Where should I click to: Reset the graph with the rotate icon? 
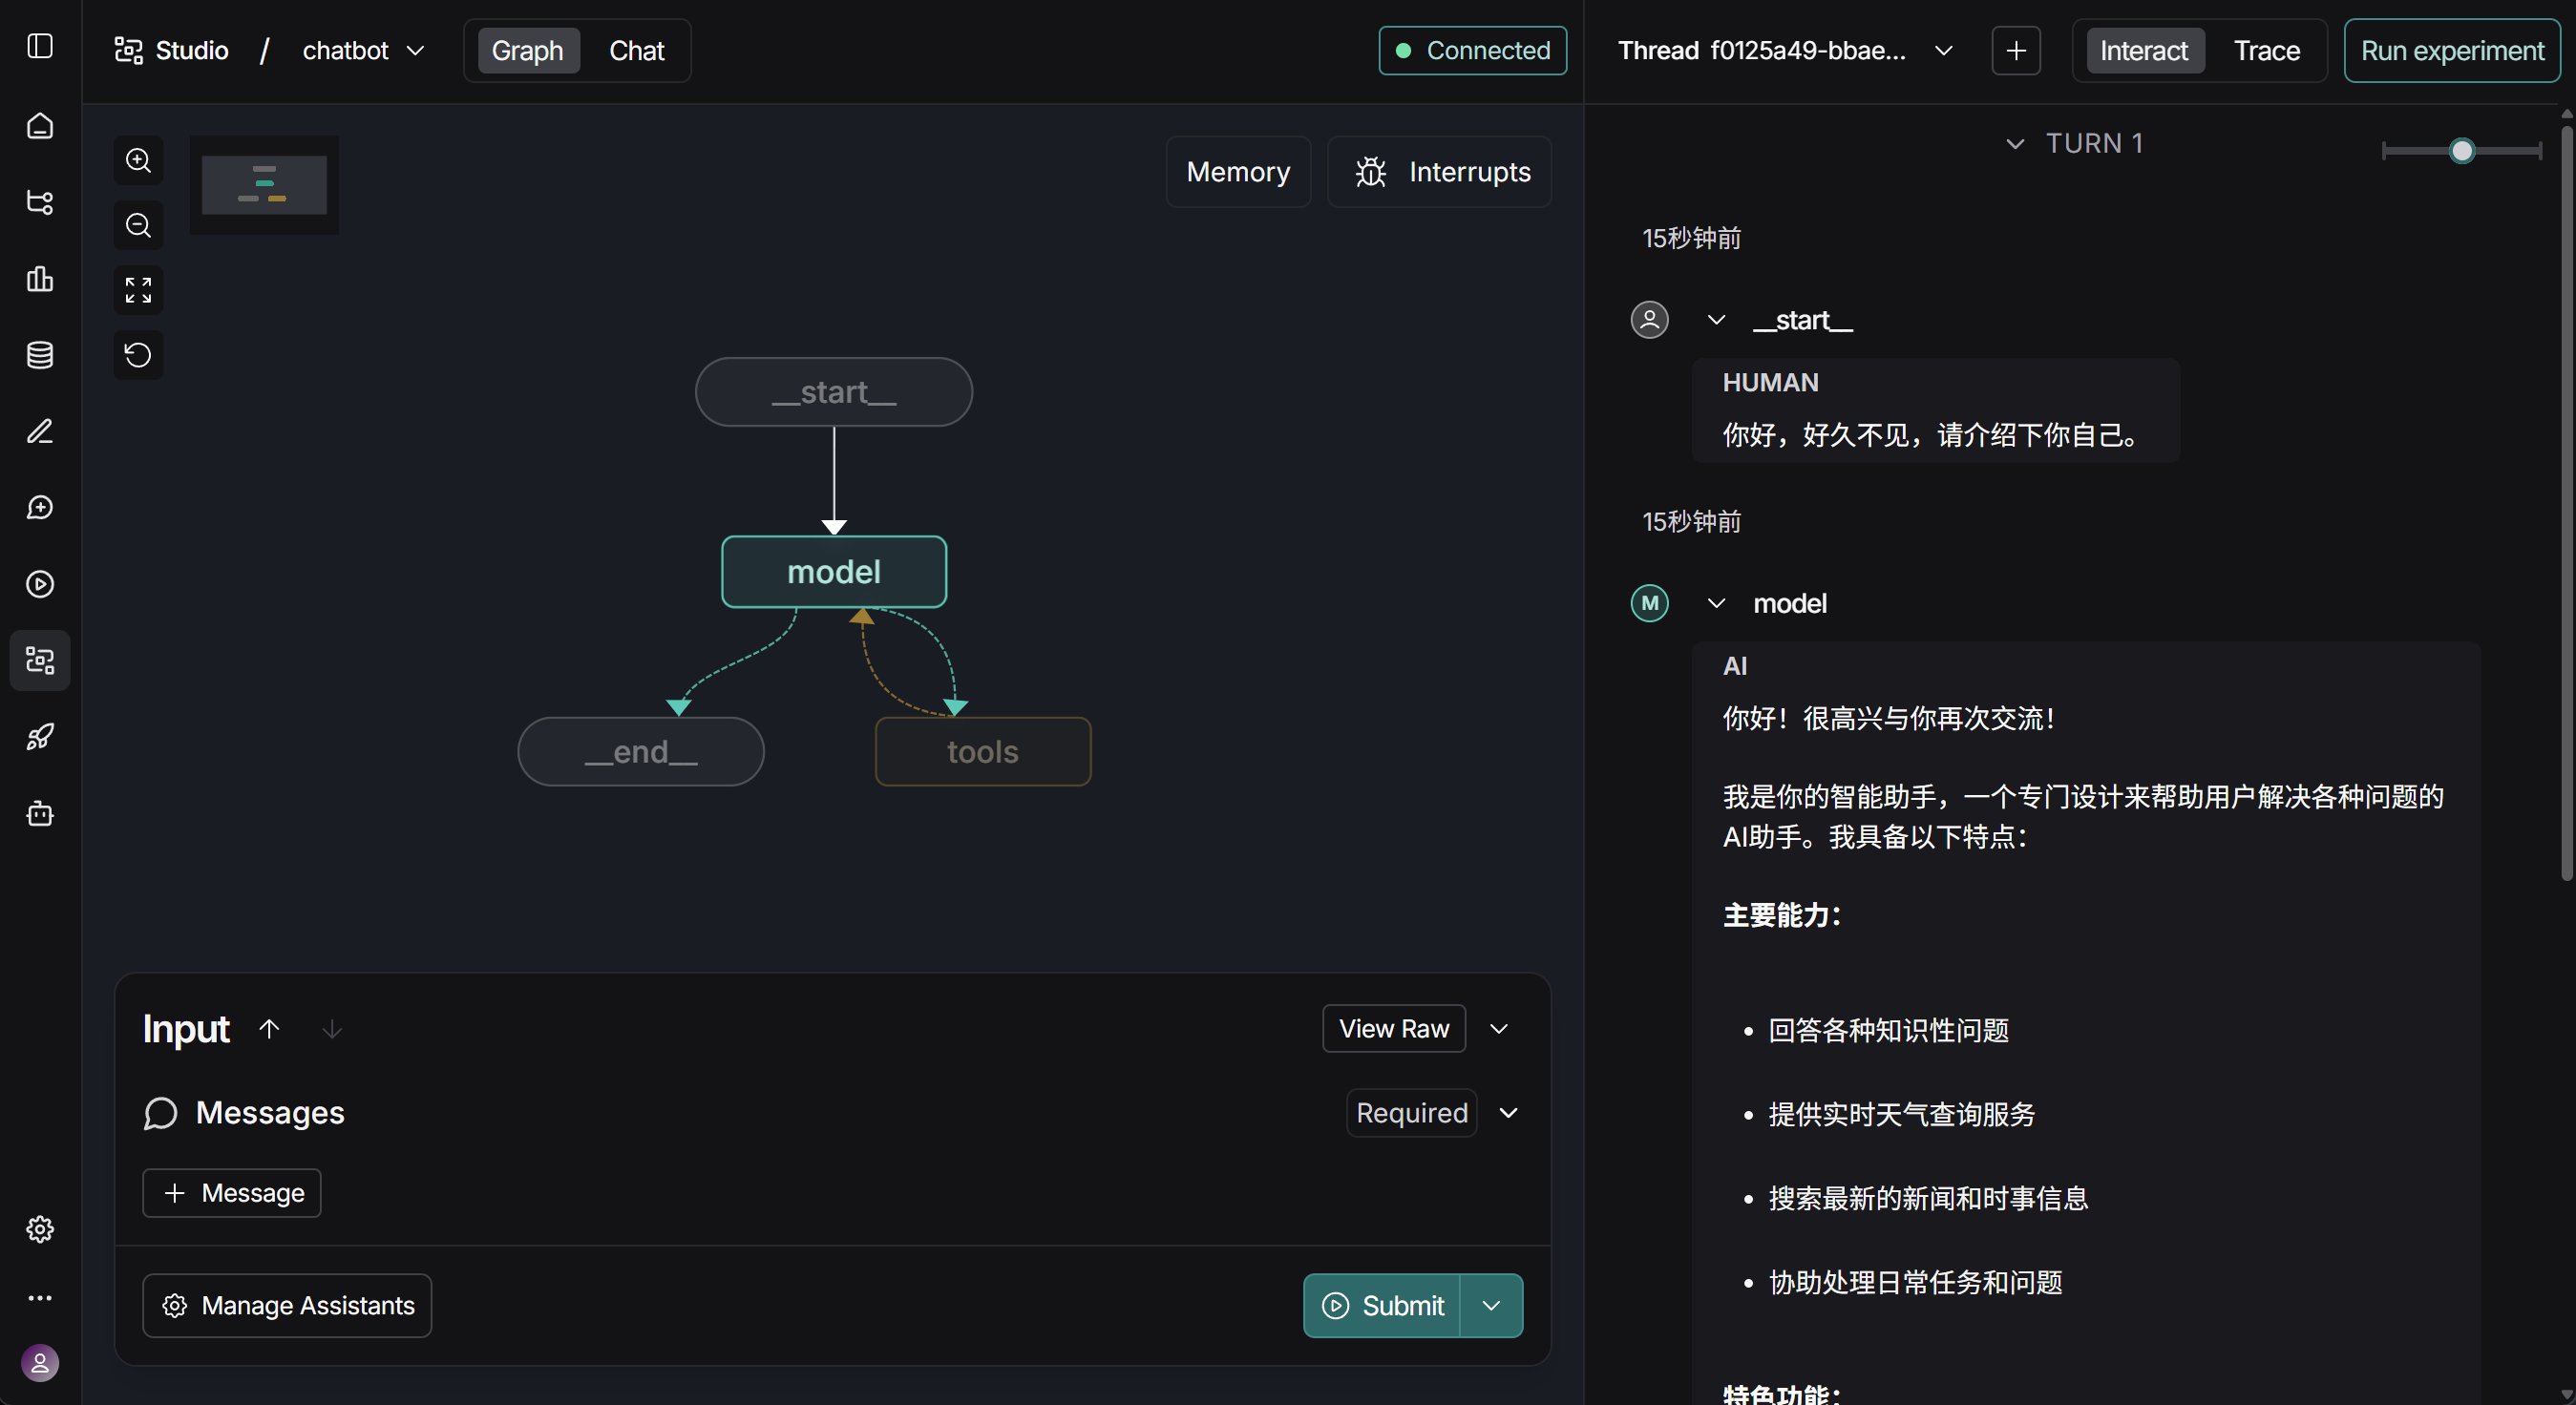pyautogui.click(x=138, y=355)
